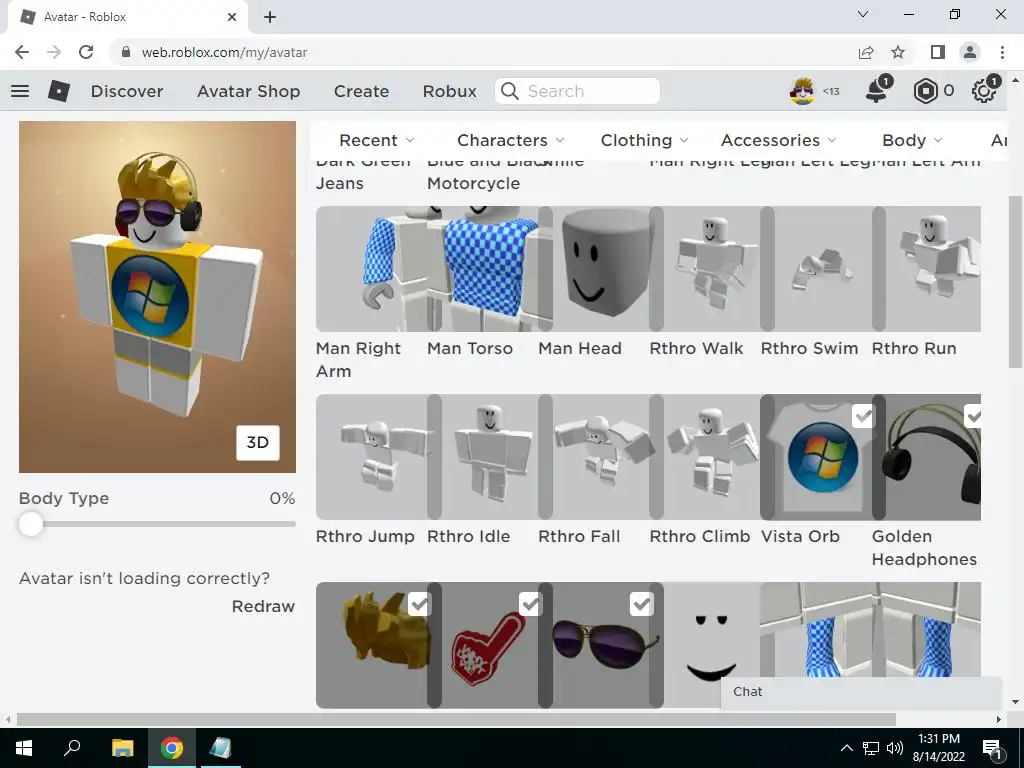Open Chrome profile icon
This screenshot has width=1024, height=768.
click(970, 52)
